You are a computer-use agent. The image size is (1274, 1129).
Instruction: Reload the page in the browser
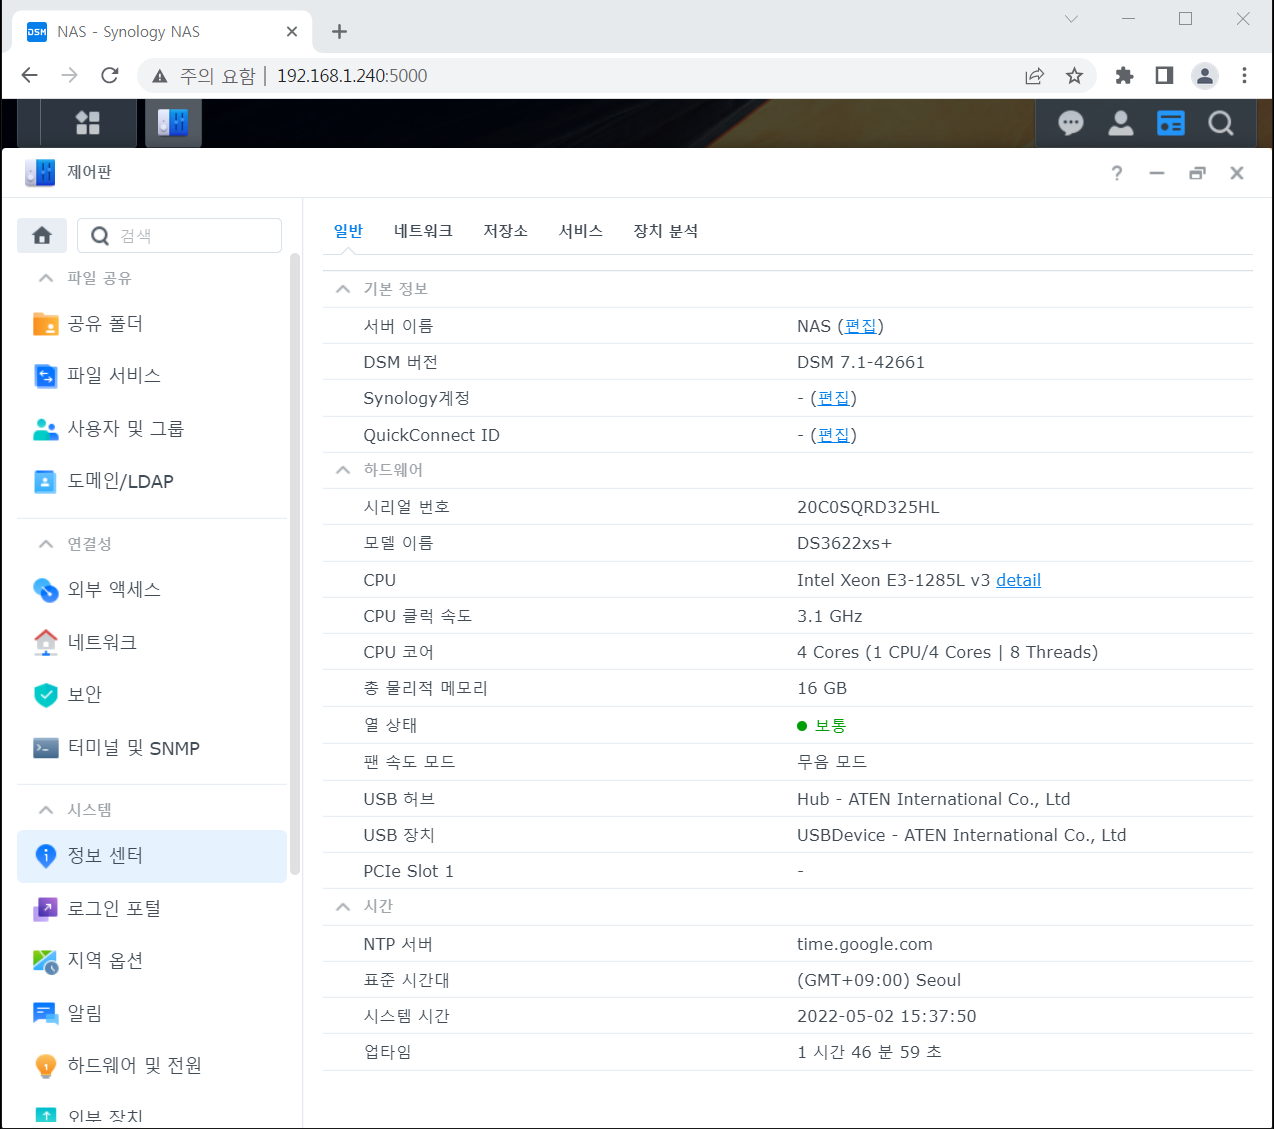point(110,75)
